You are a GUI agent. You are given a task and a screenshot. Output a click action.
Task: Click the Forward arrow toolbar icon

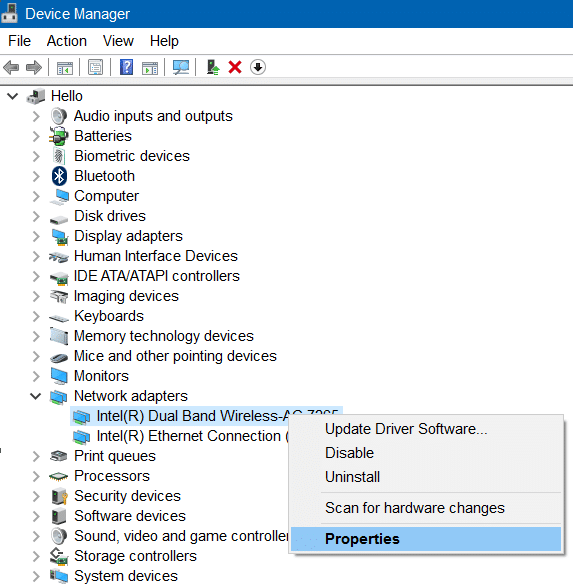[x=34, y=68]
